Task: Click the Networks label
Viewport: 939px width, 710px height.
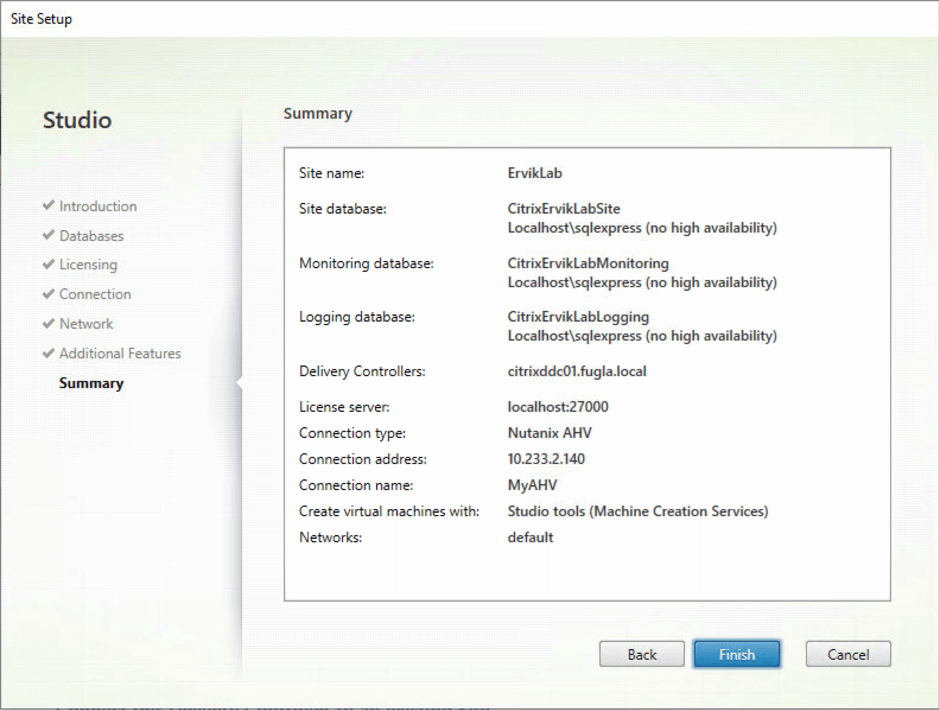Action: tap(330, 537)
